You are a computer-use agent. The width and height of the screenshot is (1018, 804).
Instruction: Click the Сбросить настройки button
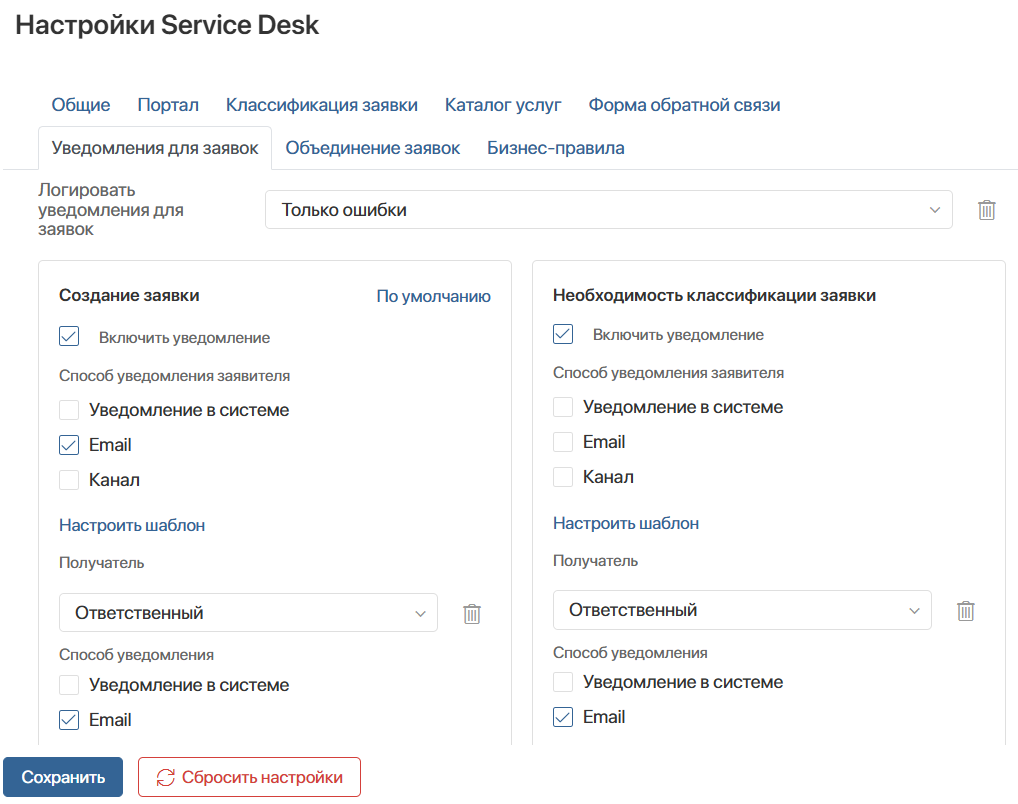(249, 777)
